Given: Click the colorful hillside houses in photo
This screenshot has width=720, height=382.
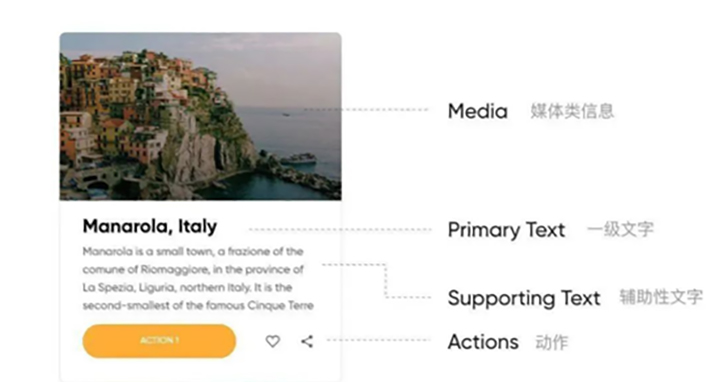Looking at the screenshot, I should (133, 101).
